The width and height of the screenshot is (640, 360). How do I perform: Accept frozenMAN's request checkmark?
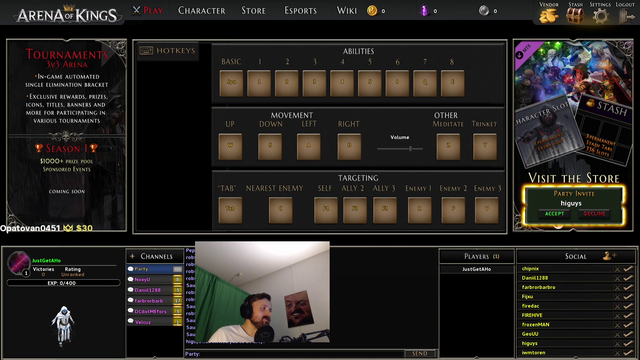[628, 325]
